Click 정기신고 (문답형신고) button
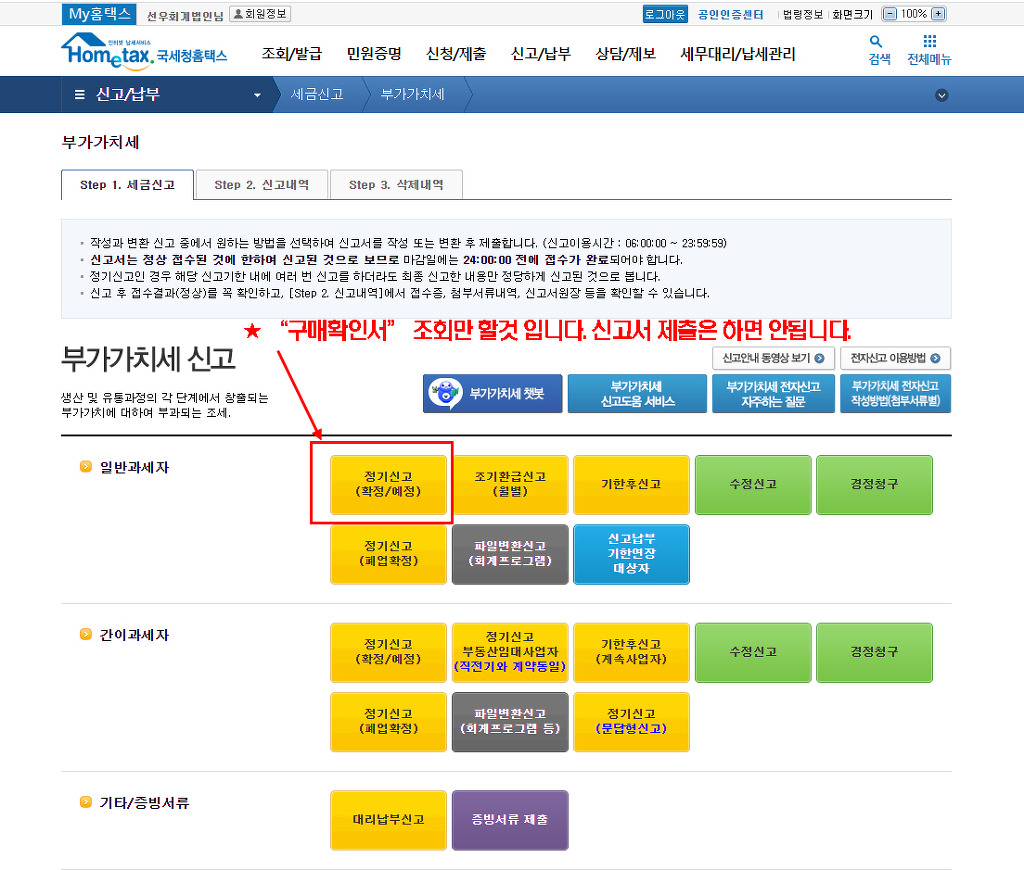 (x=632, y=722)
